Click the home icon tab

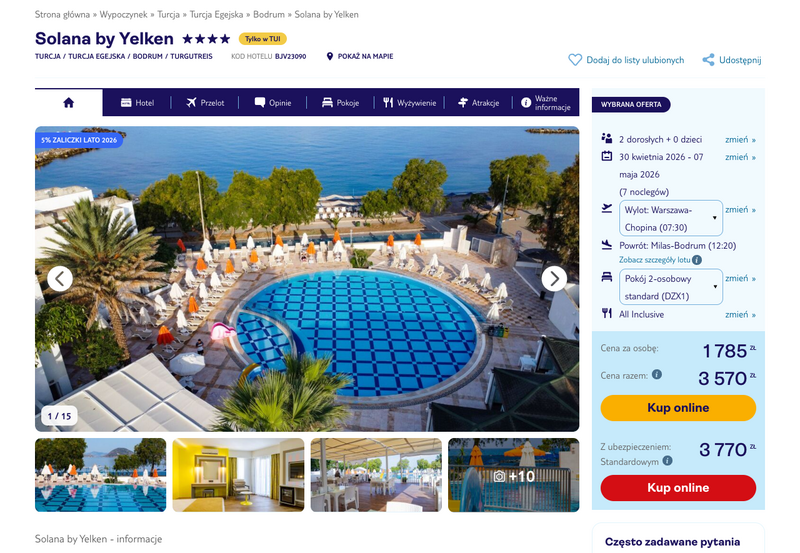point(69,103)
